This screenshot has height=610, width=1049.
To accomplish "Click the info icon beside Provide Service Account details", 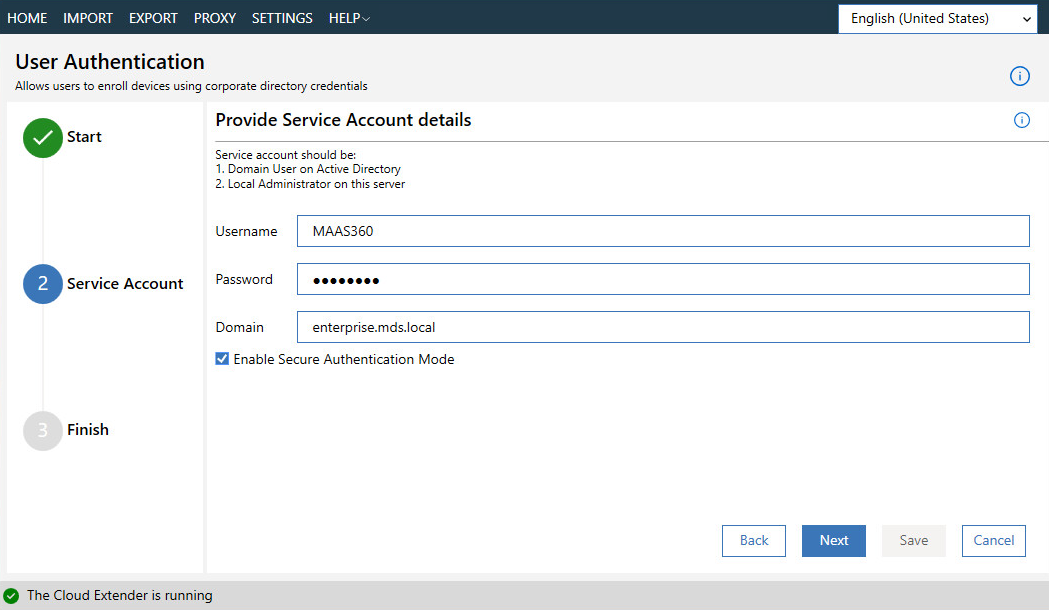I will (1021, 120).
